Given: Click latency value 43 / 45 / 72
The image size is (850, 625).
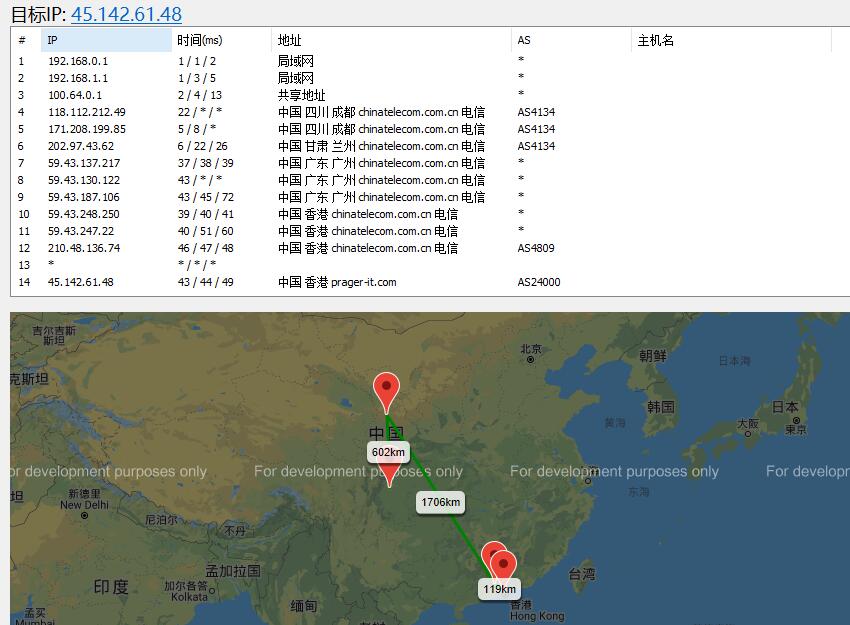Looking at the screenshot, I should (205, 197).
